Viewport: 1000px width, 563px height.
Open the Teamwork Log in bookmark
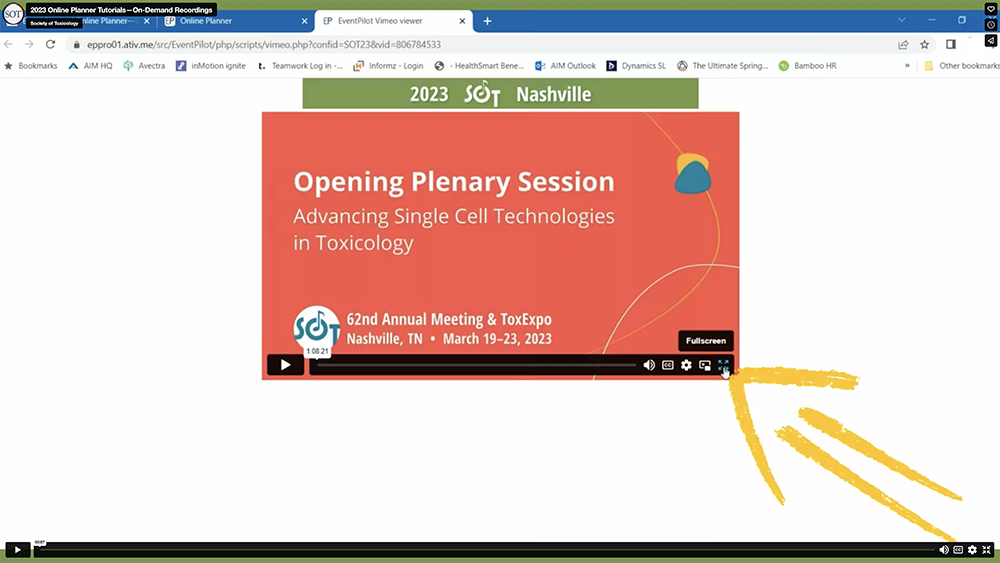[x=300, y=66]
